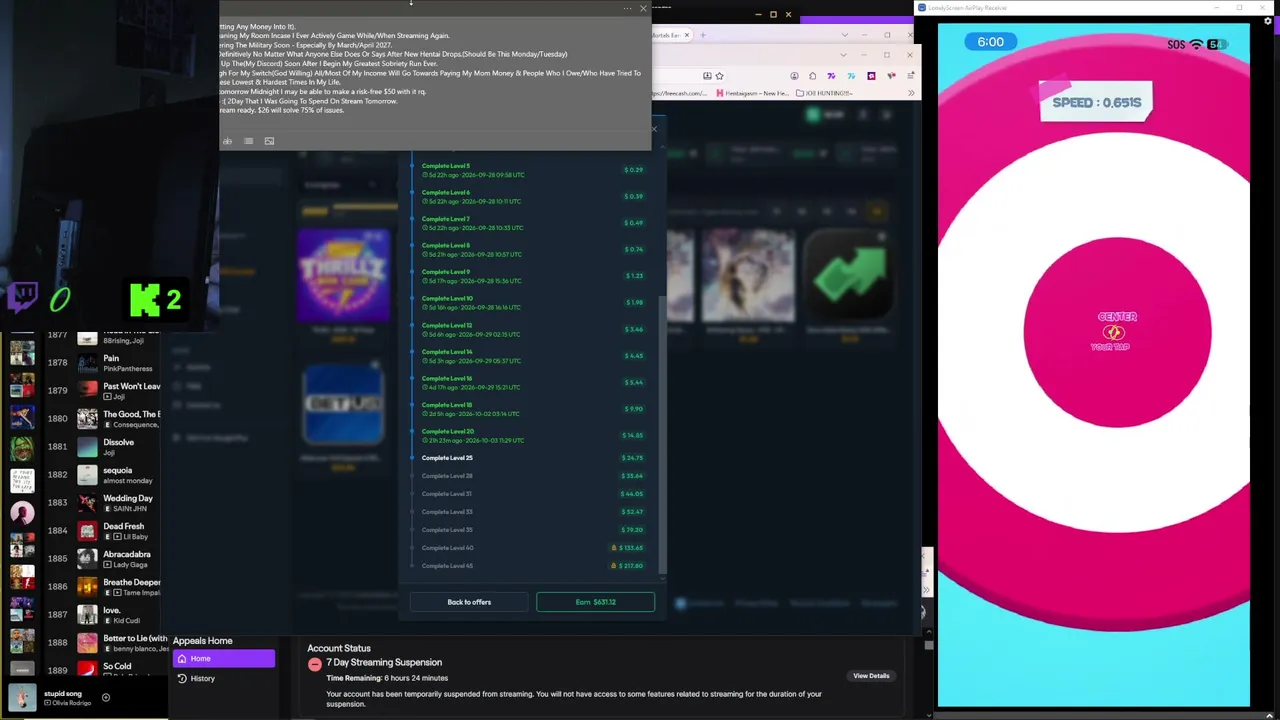
Task: Bookmark page with Firefox star icon
Action: click(719, 76)
